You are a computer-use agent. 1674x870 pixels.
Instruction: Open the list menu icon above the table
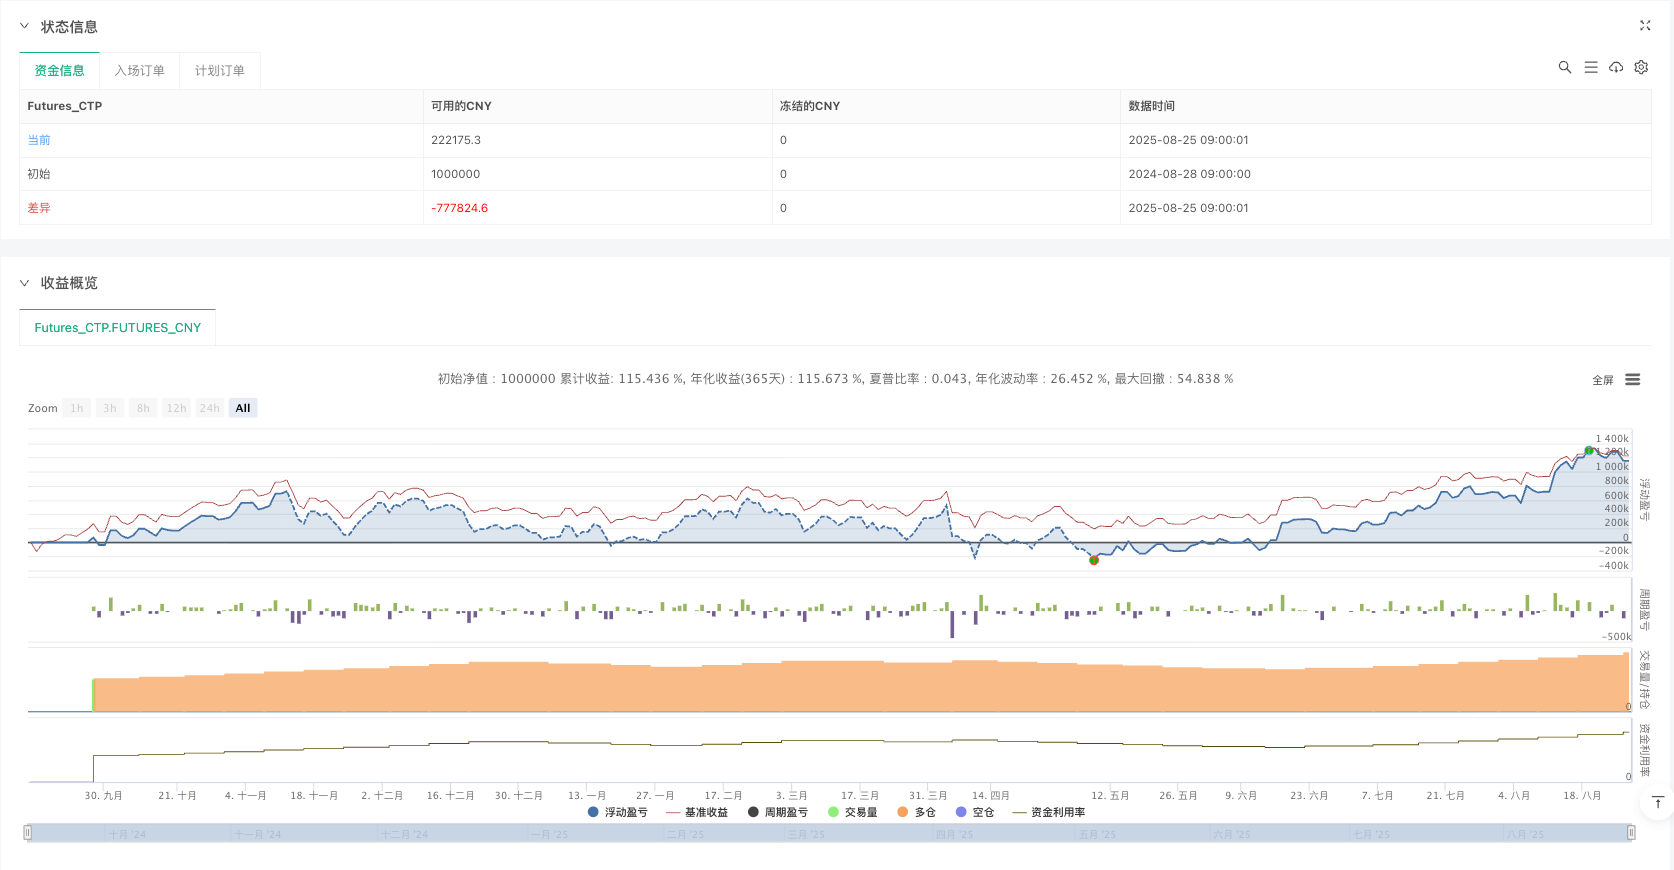tap(1591, 67)
